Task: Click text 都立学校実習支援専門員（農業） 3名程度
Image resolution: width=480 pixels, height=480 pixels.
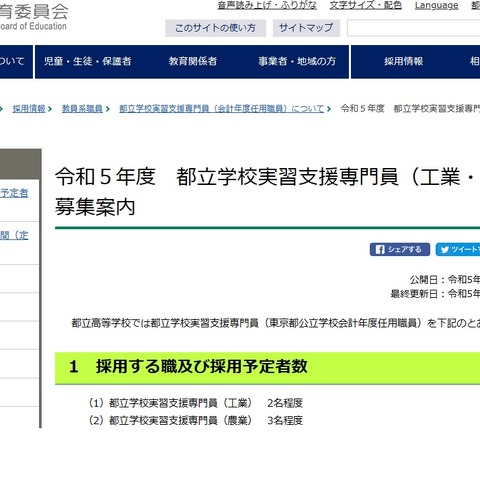Action: [196, 420]
